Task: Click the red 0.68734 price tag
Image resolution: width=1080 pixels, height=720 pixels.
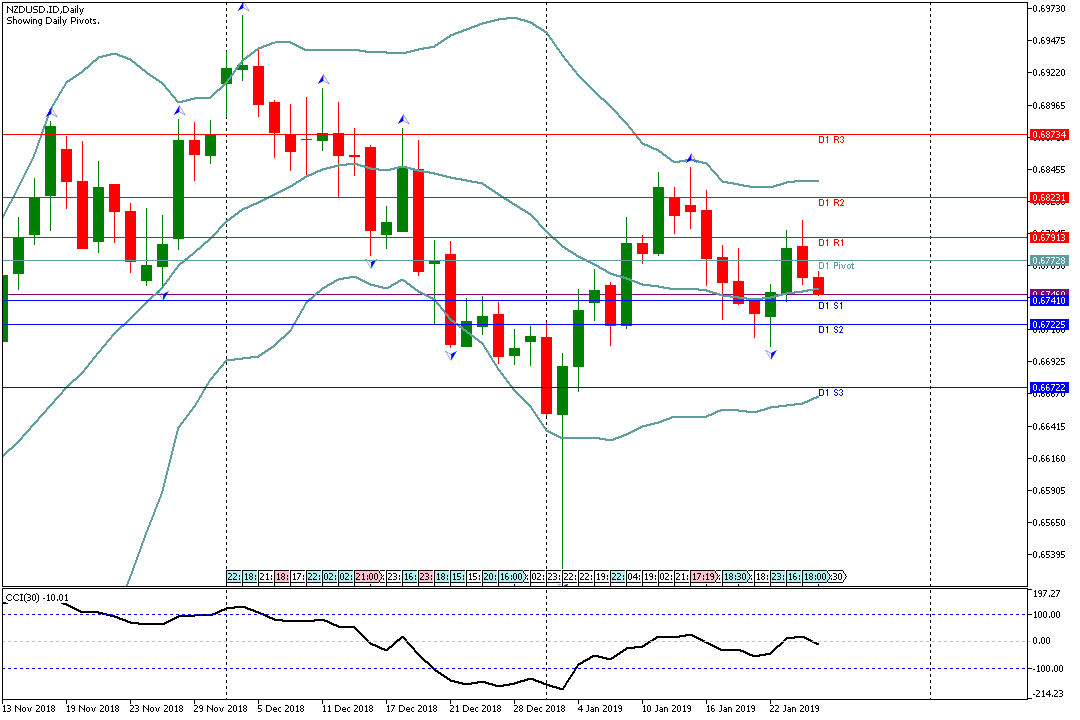Action: click(x=1049, y=135)
